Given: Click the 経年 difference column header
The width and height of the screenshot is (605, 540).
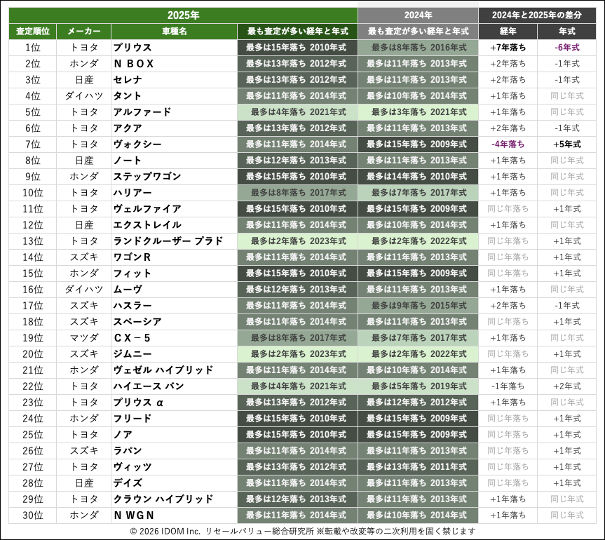Looking at the screenshot, I should tap(507, 32).
